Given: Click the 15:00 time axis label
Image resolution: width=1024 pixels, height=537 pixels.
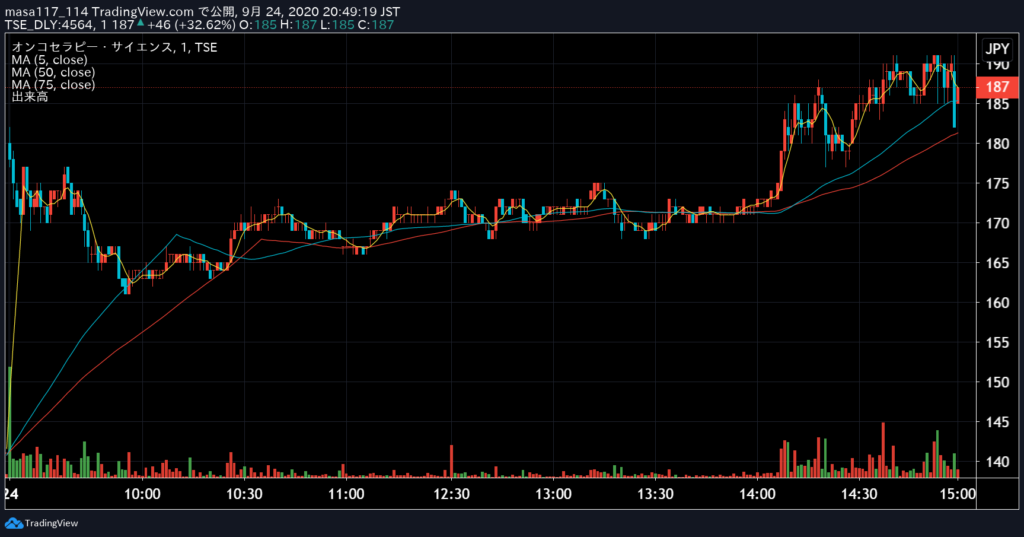Looking at the screenshot, I should (957, 494).
